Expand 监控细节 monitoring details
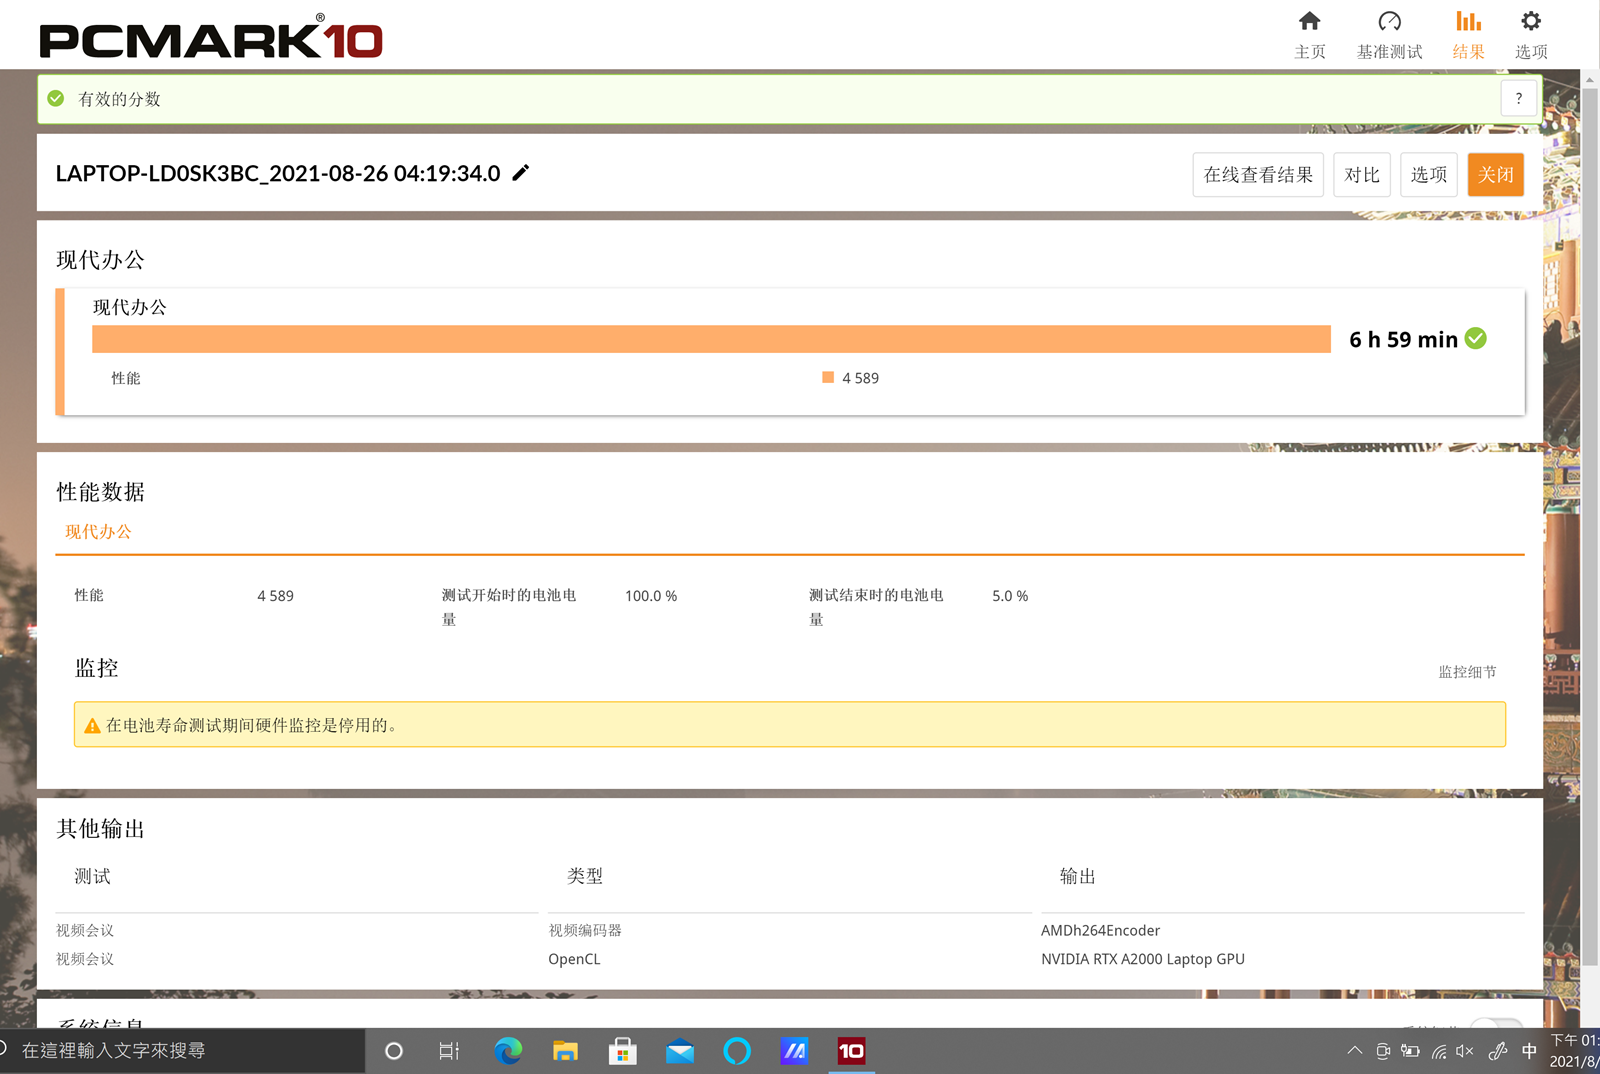Screen dimensions: 1600x1074 [1467, 672]
